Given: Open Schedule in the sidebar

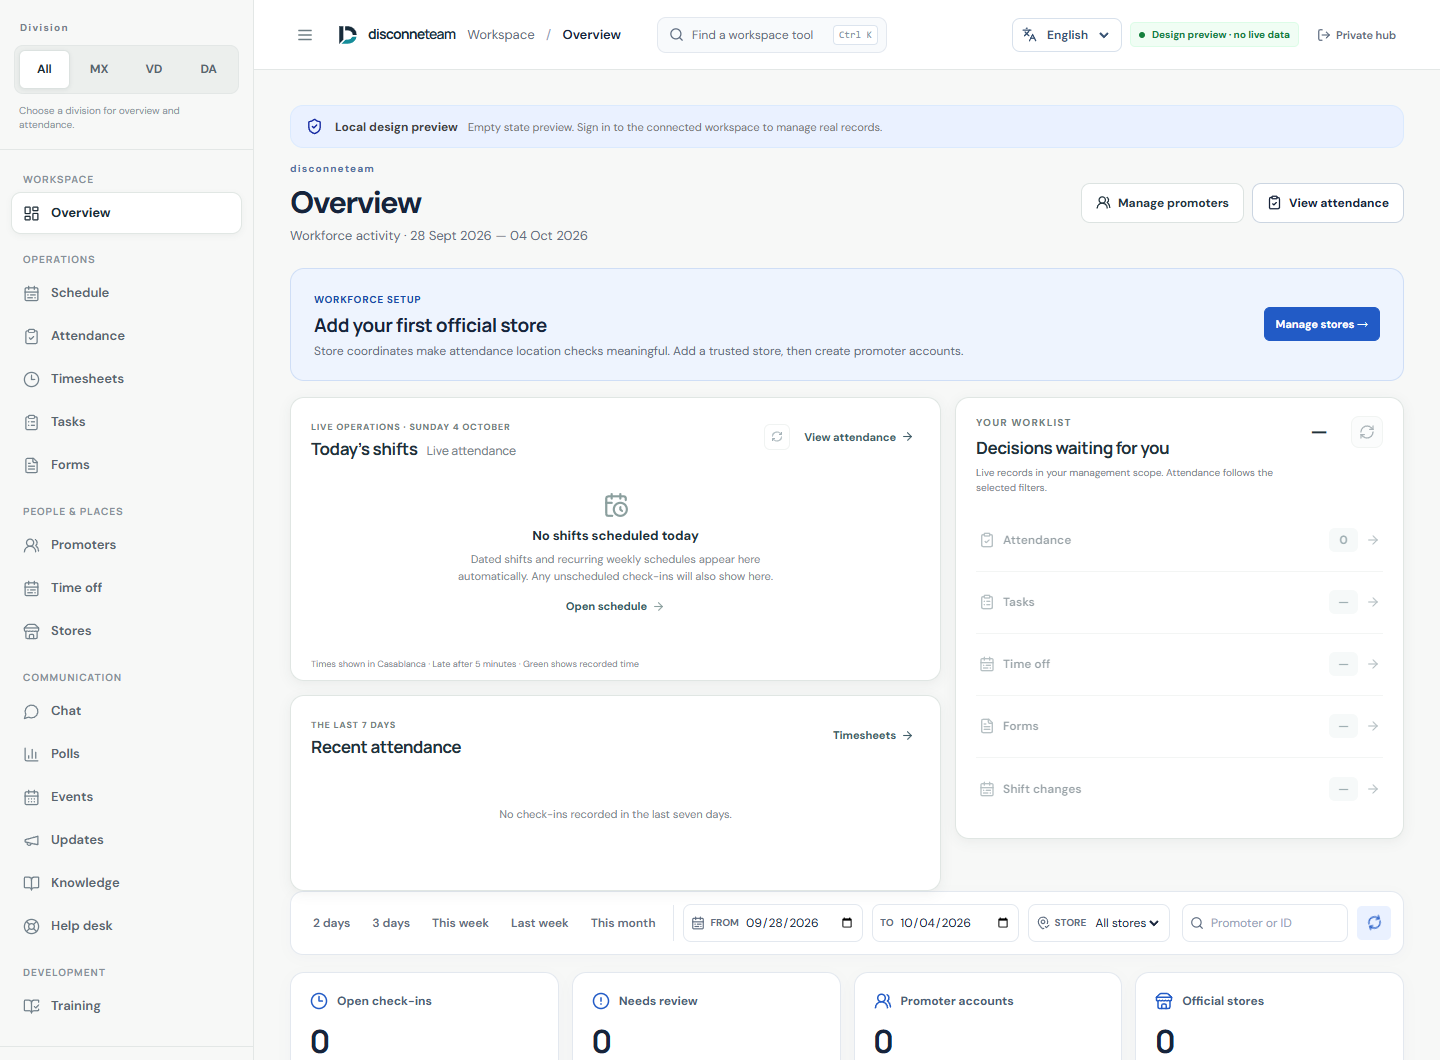Looking at the screenshot, I should pyautogui.click(x=127, y=293).
